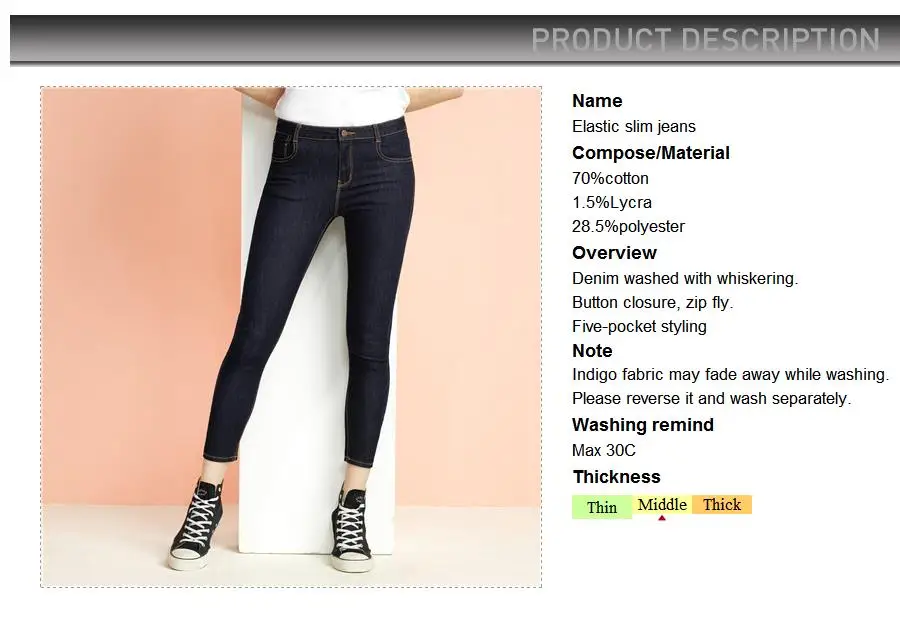Click the Overview heading
The image size is (900, 622).
coord(614,253)
